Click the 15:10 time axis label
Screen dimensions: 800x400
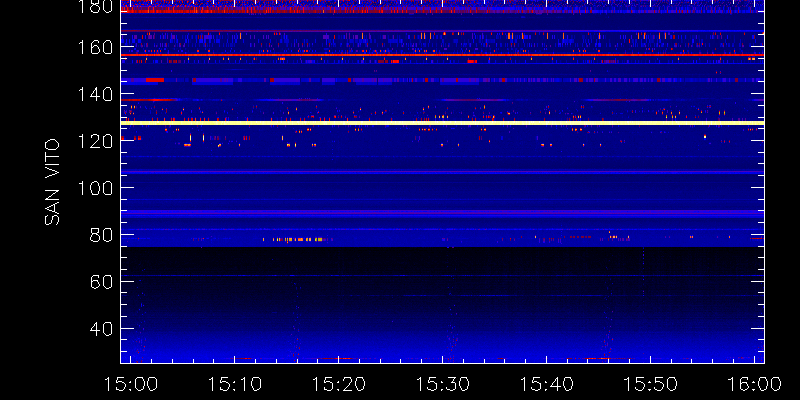click(235, 384)
